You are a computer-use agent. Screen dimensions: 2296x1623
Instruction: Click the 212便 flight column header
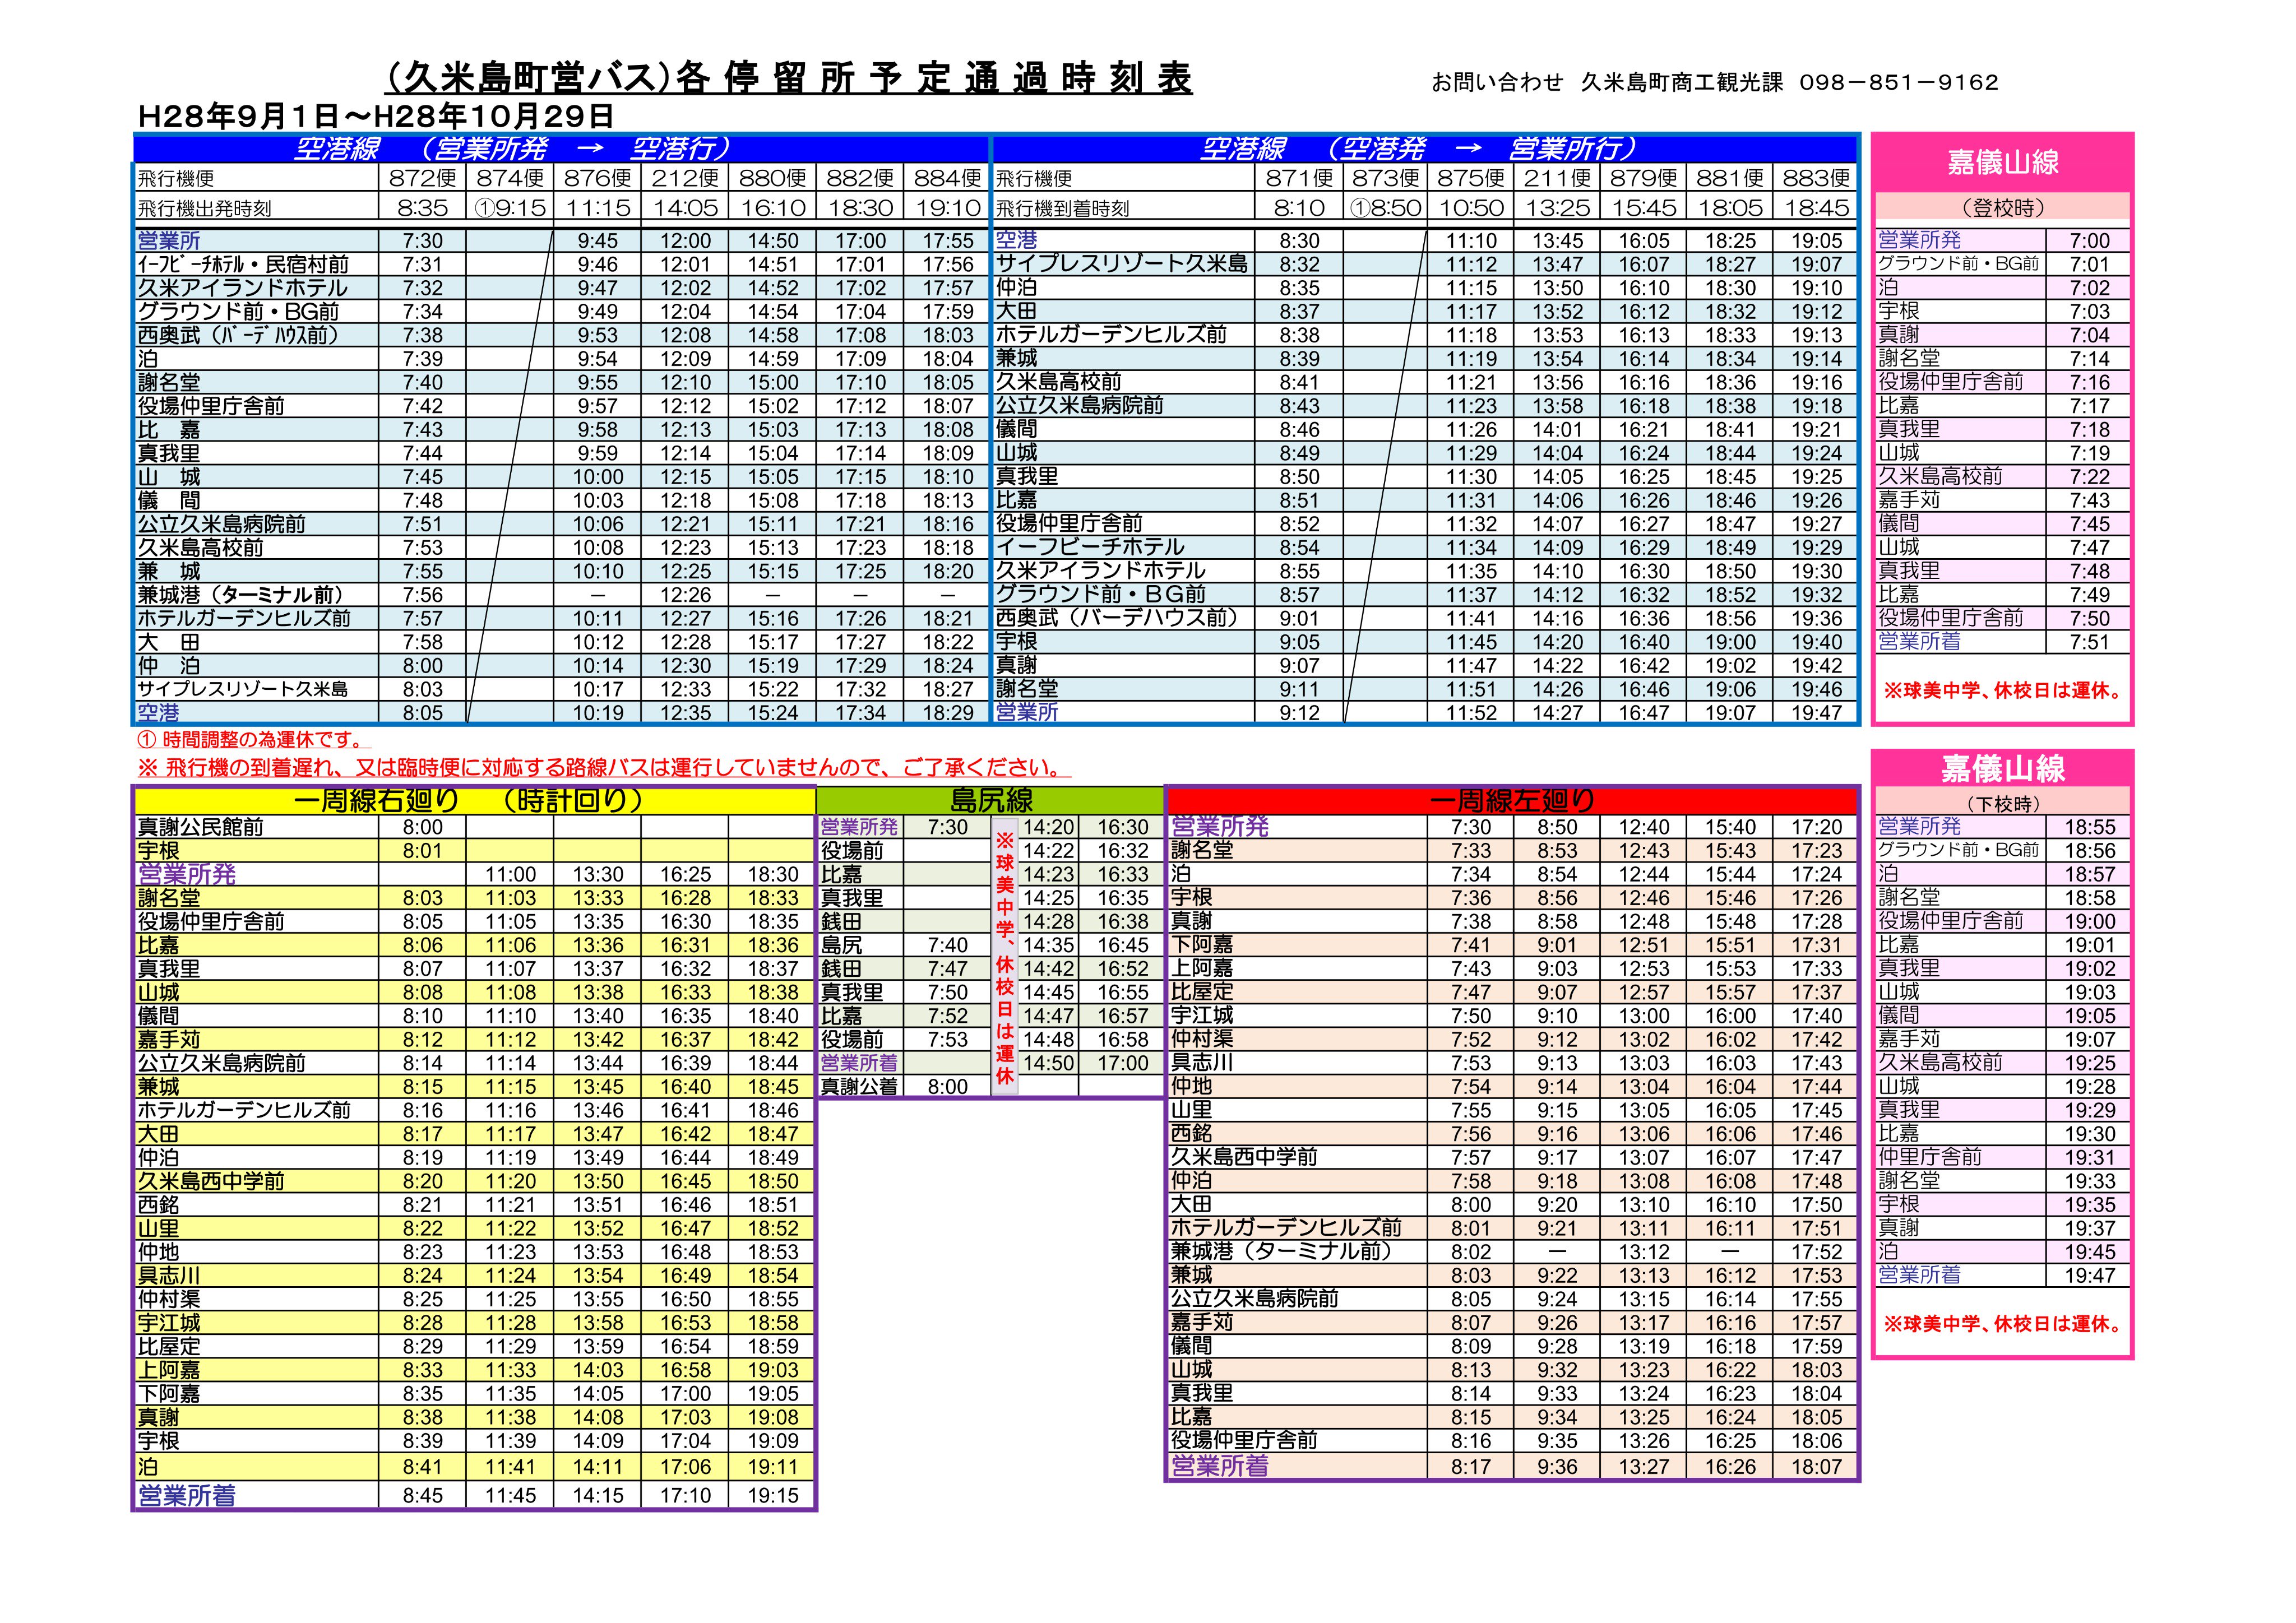[685, 178]
